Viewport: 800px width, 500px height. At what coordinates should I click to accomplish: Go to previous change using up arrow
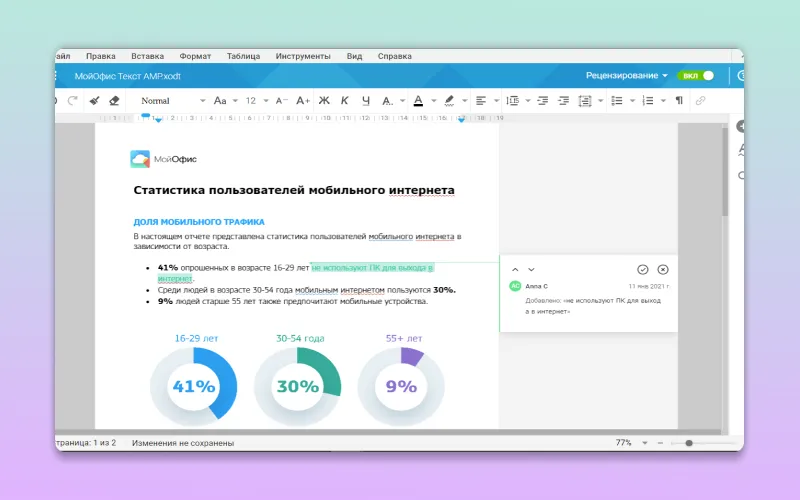[x=515, y=270]
